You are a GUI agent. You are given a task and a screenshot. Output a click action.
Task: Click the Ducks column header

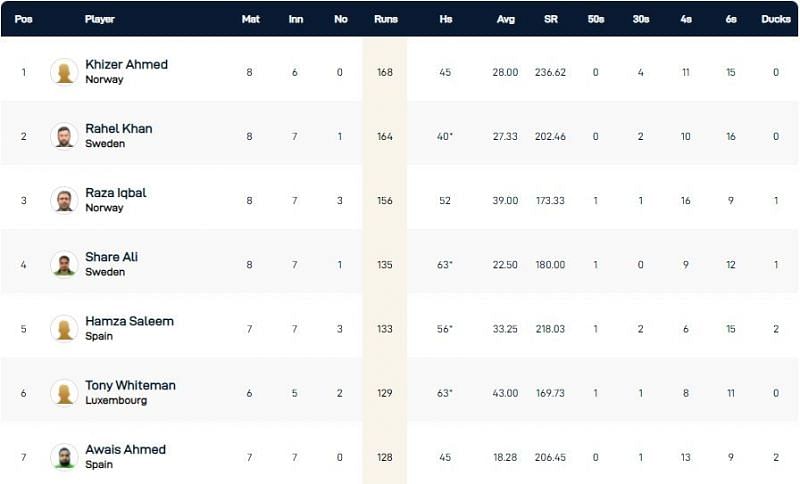(775, 19)
